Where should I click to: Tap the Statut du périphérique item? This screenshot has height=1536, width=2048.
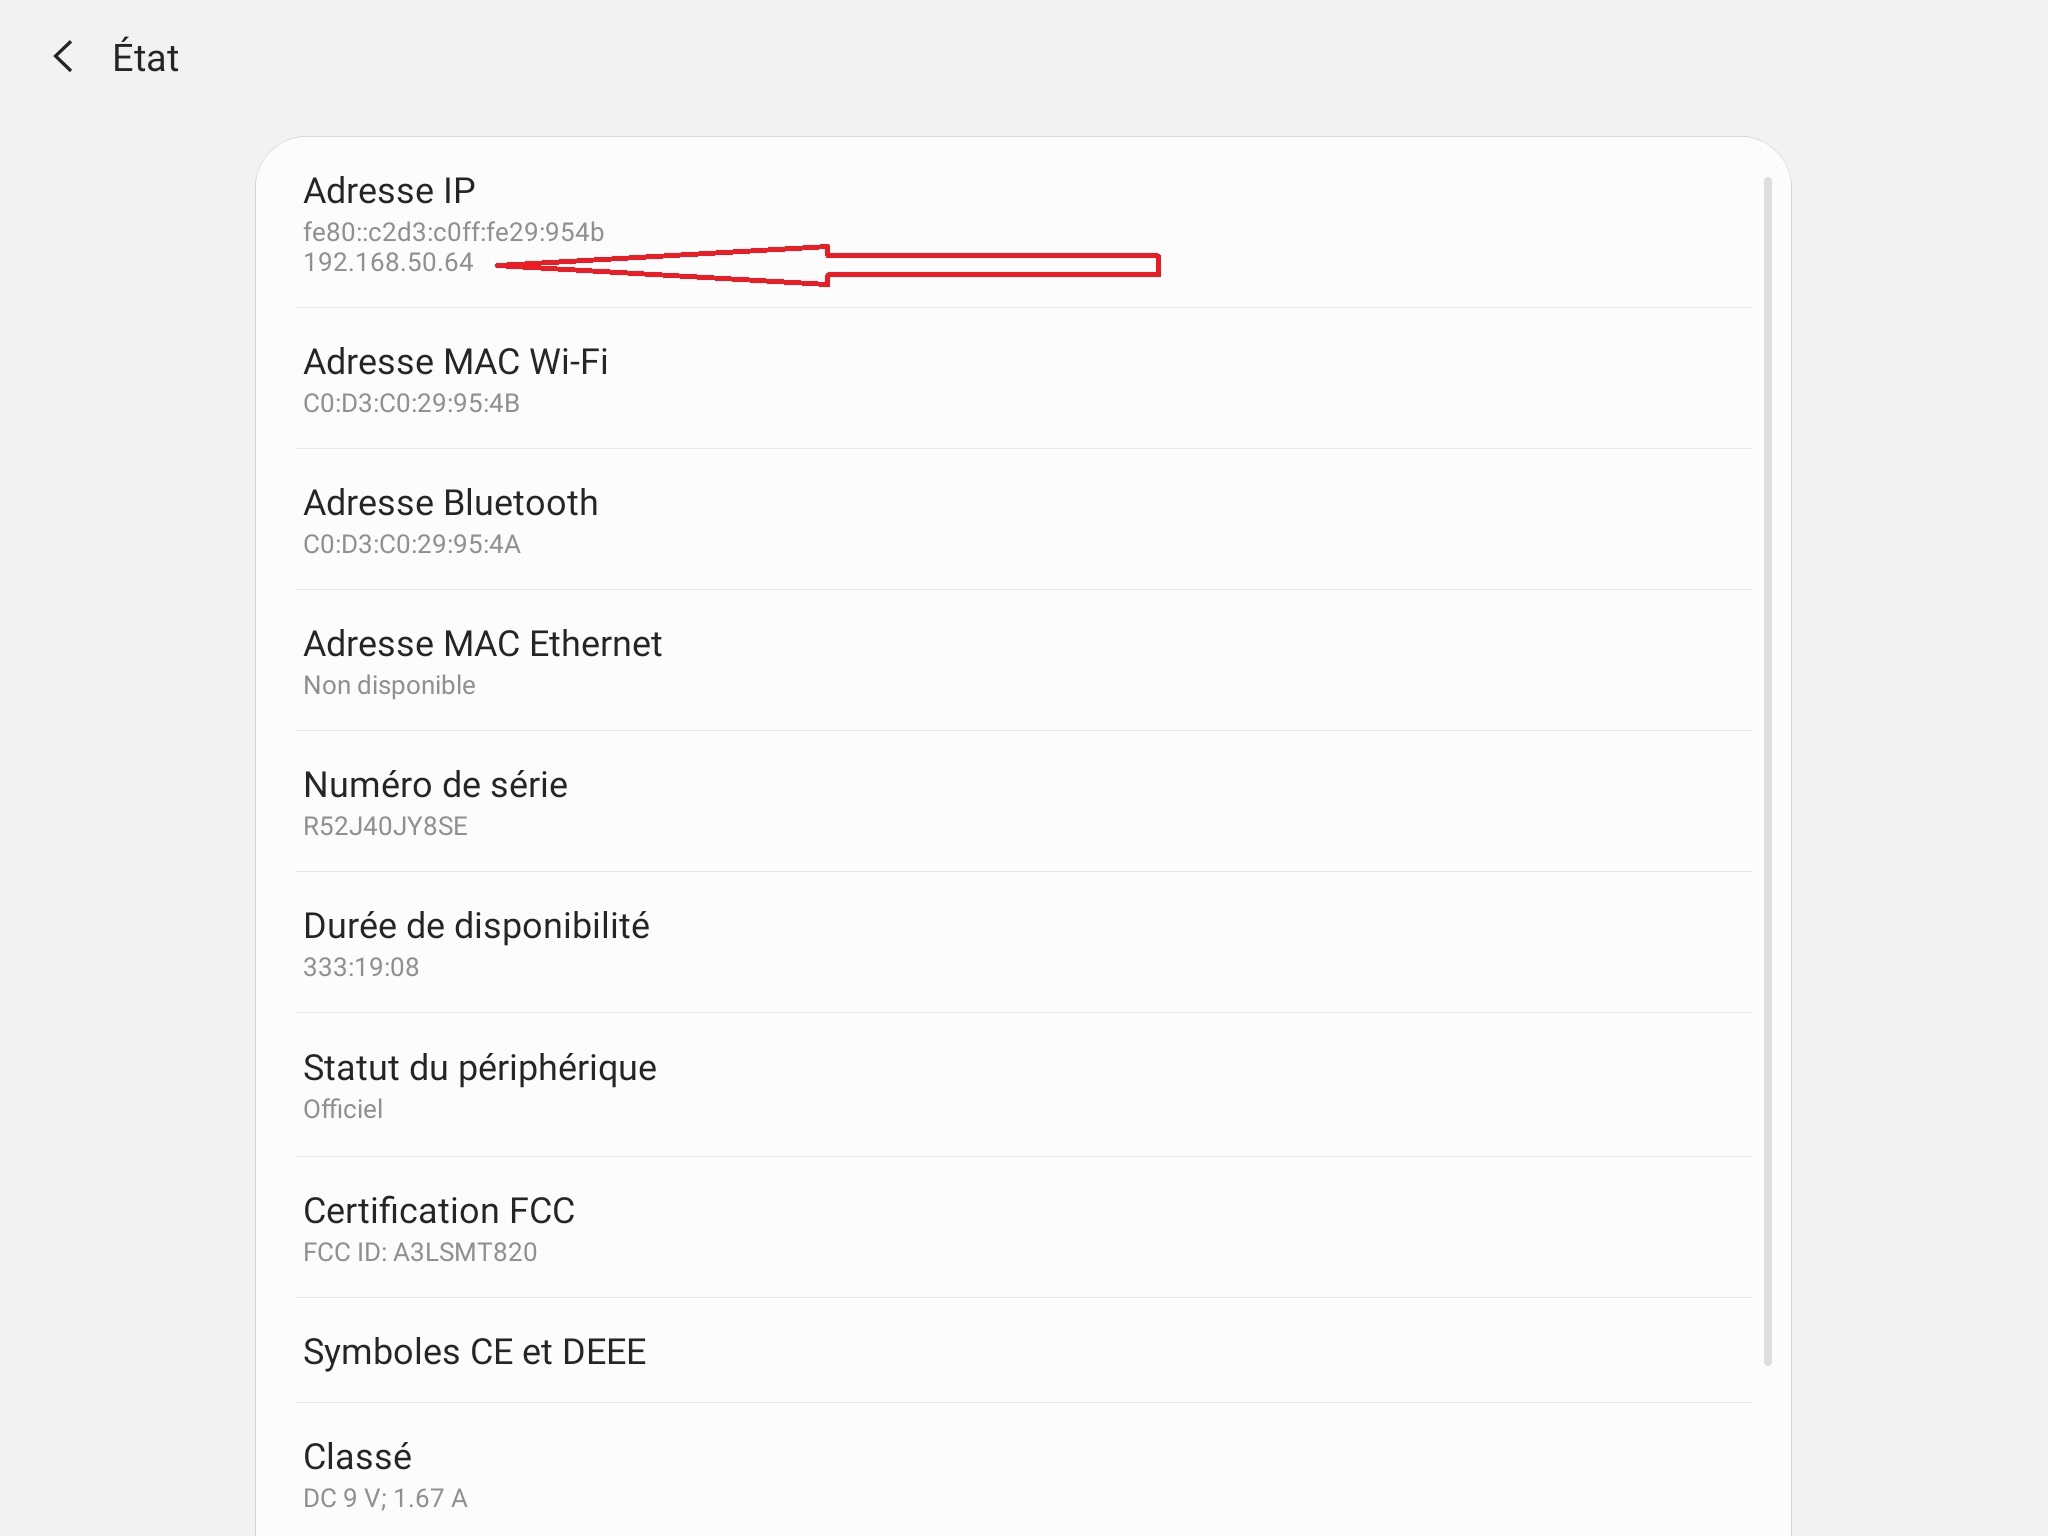coord(480,1068)
